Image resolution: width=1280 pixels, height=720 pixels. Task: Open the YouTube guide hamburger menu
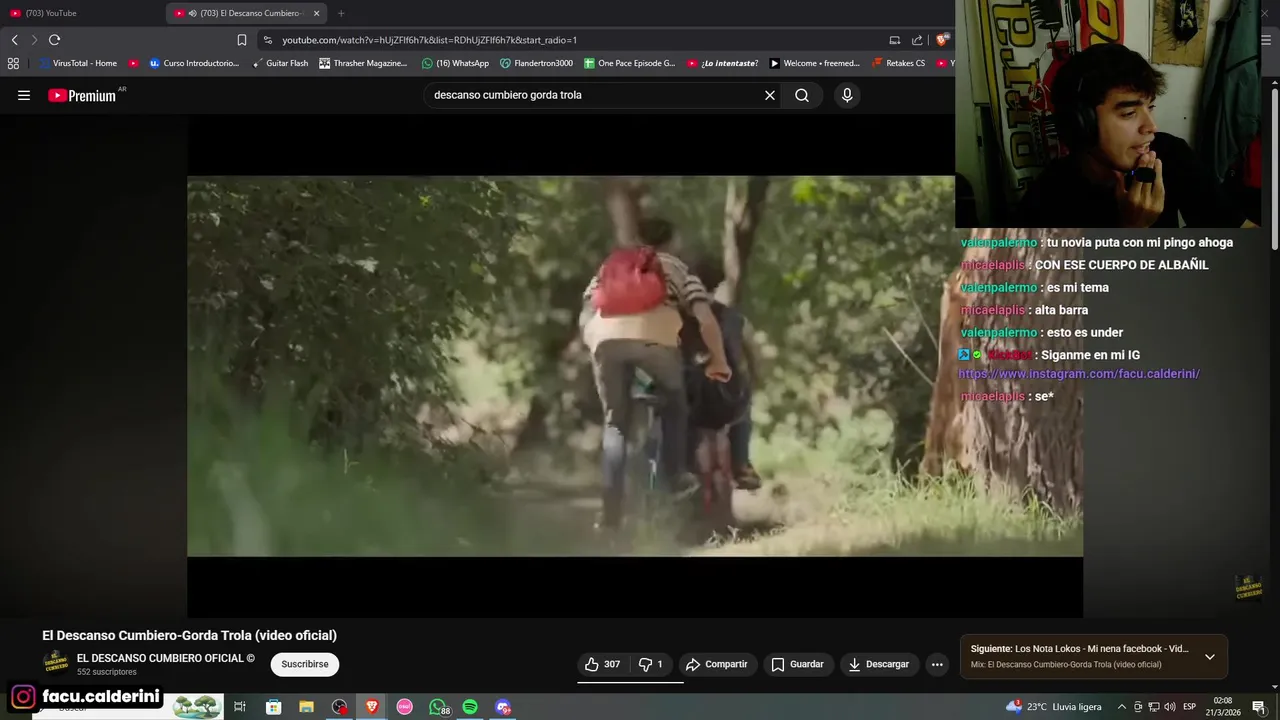[x=24, y=95]
